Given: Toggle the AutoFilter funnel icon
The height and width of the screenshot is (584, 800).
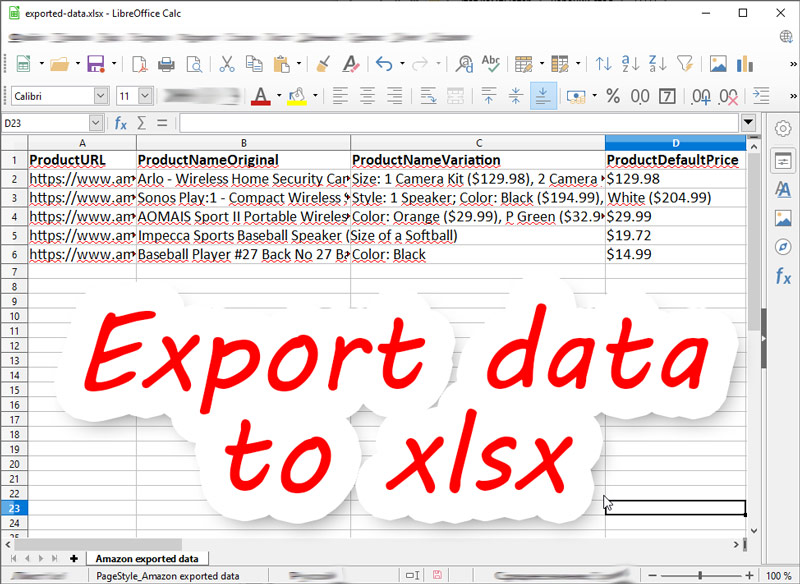Looking at the screenshot, I should point(685,64).
